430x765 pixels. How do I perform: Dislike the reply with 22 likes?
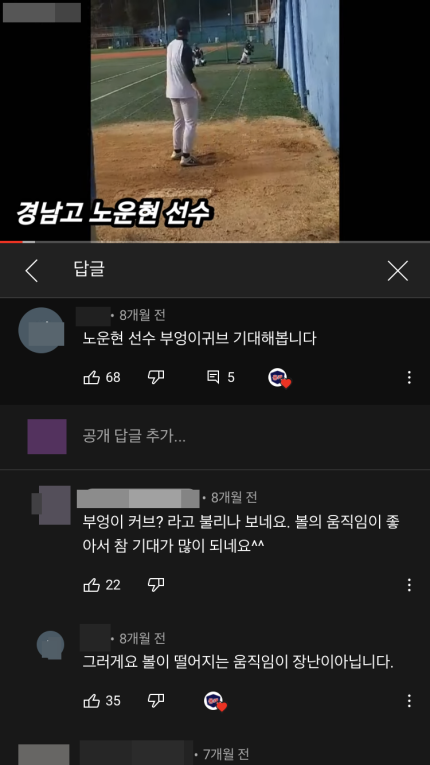(156, 584)
